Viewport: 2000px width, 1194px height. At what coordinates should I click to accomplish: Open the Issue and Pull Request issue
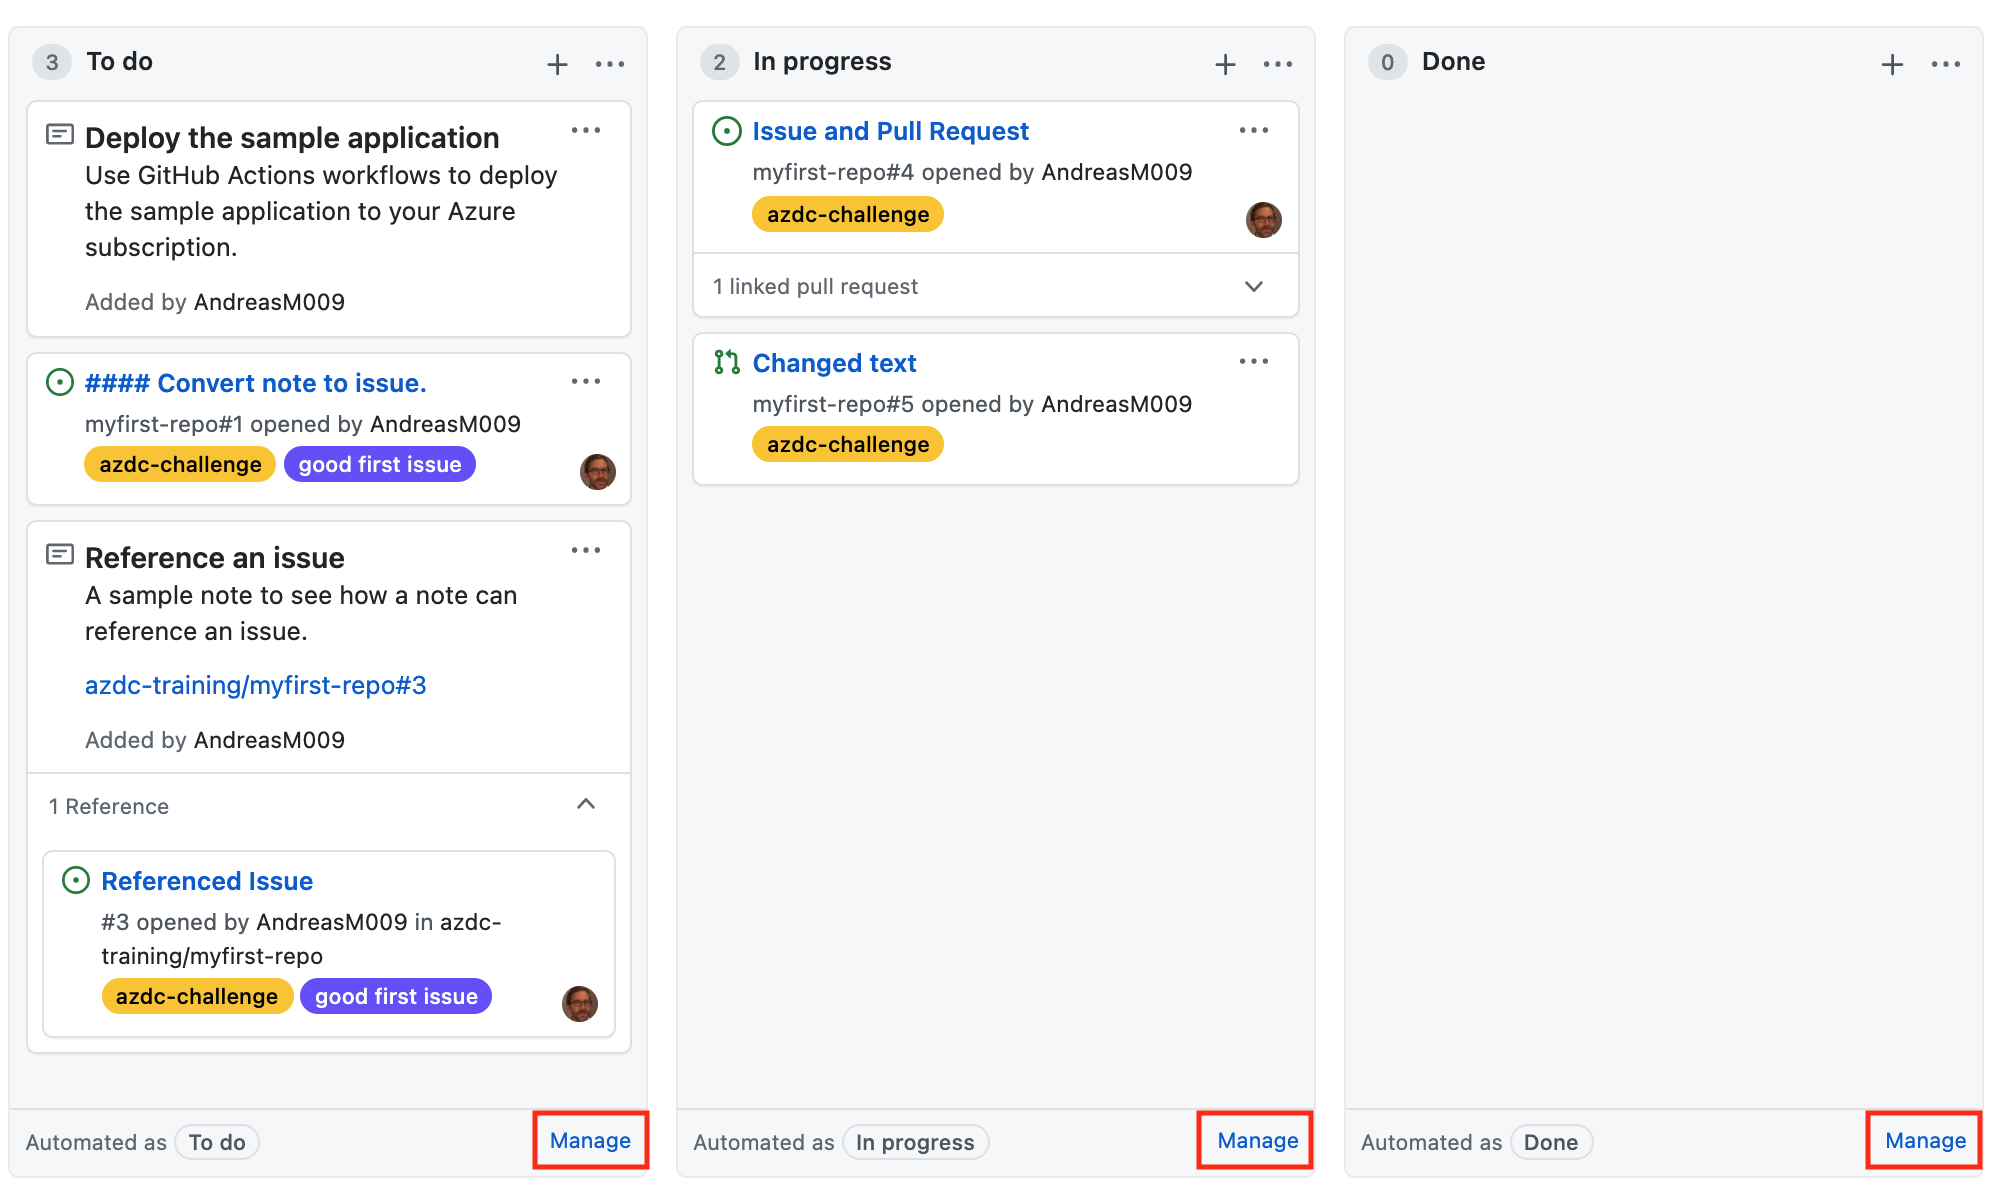tap(891, 130)
